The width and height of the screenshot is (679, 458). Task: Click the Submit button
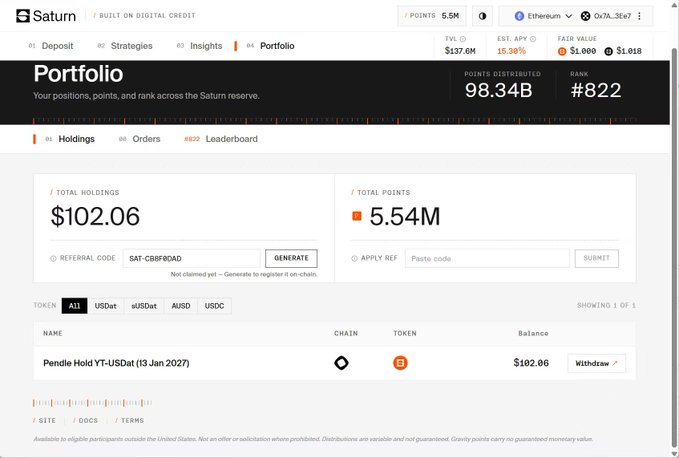click(x=597, y=258)
